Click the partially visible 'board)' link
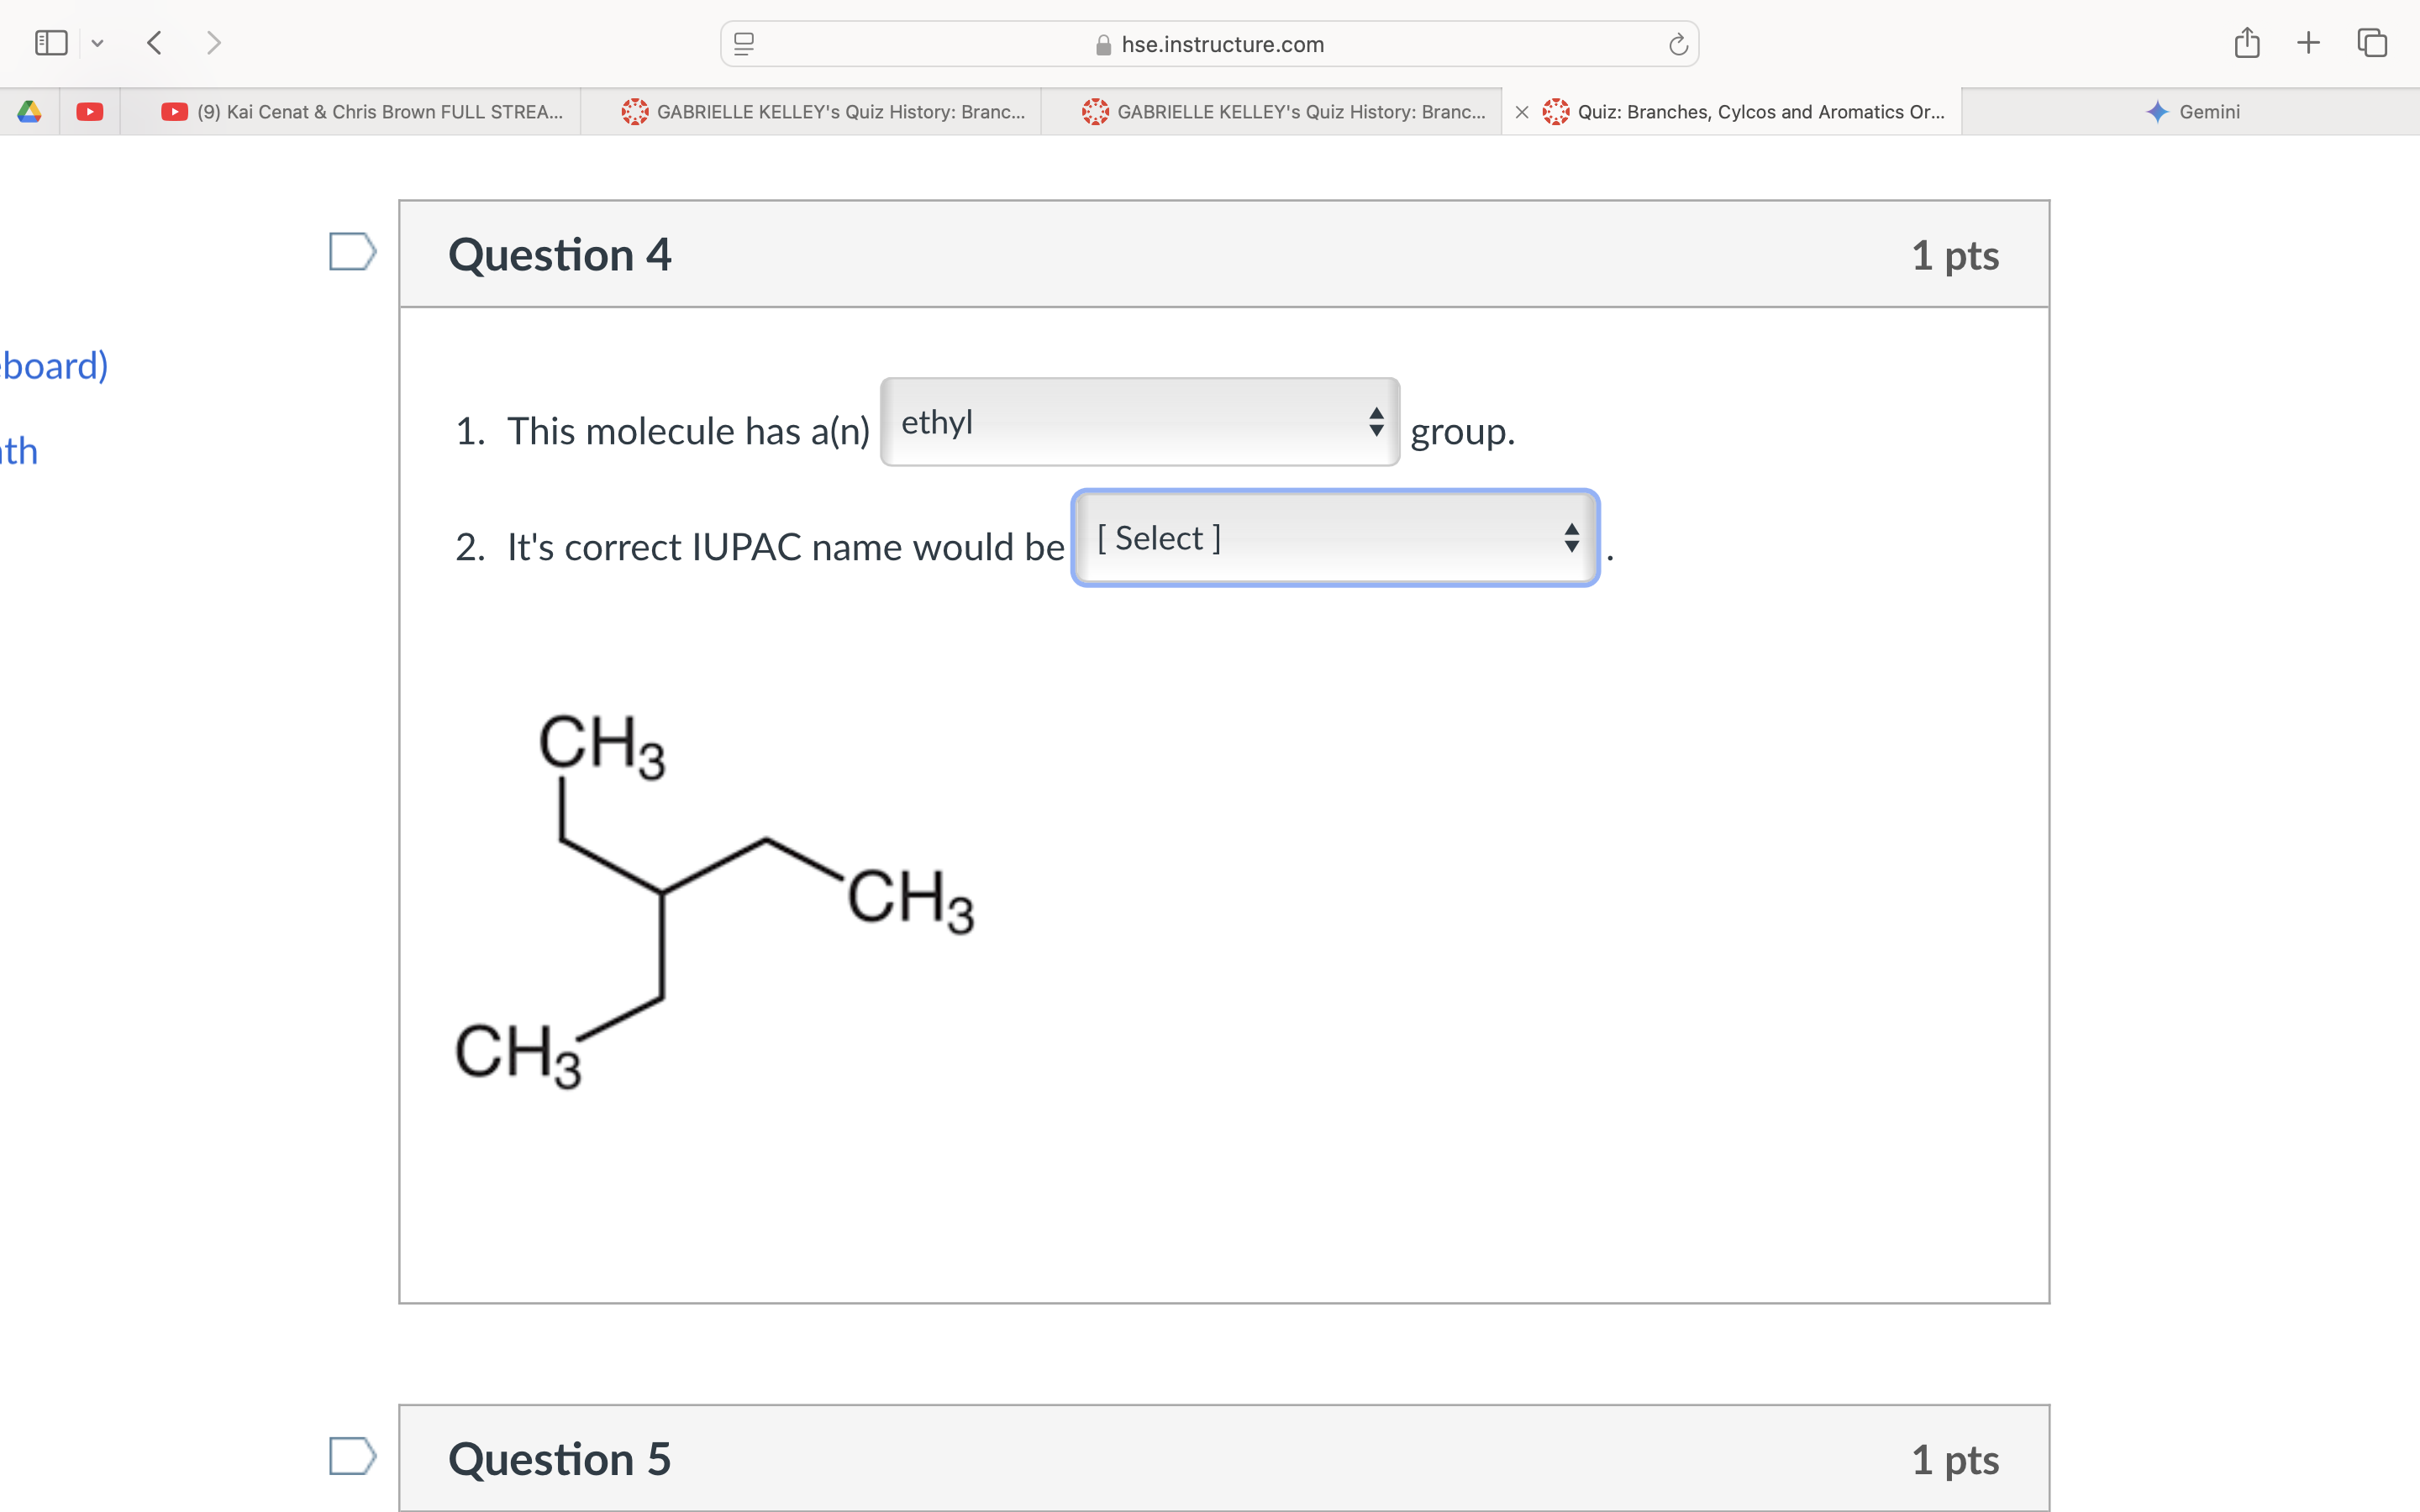Image resolution: width=2420 pixels, height=1512 pixels. [54, 366]
